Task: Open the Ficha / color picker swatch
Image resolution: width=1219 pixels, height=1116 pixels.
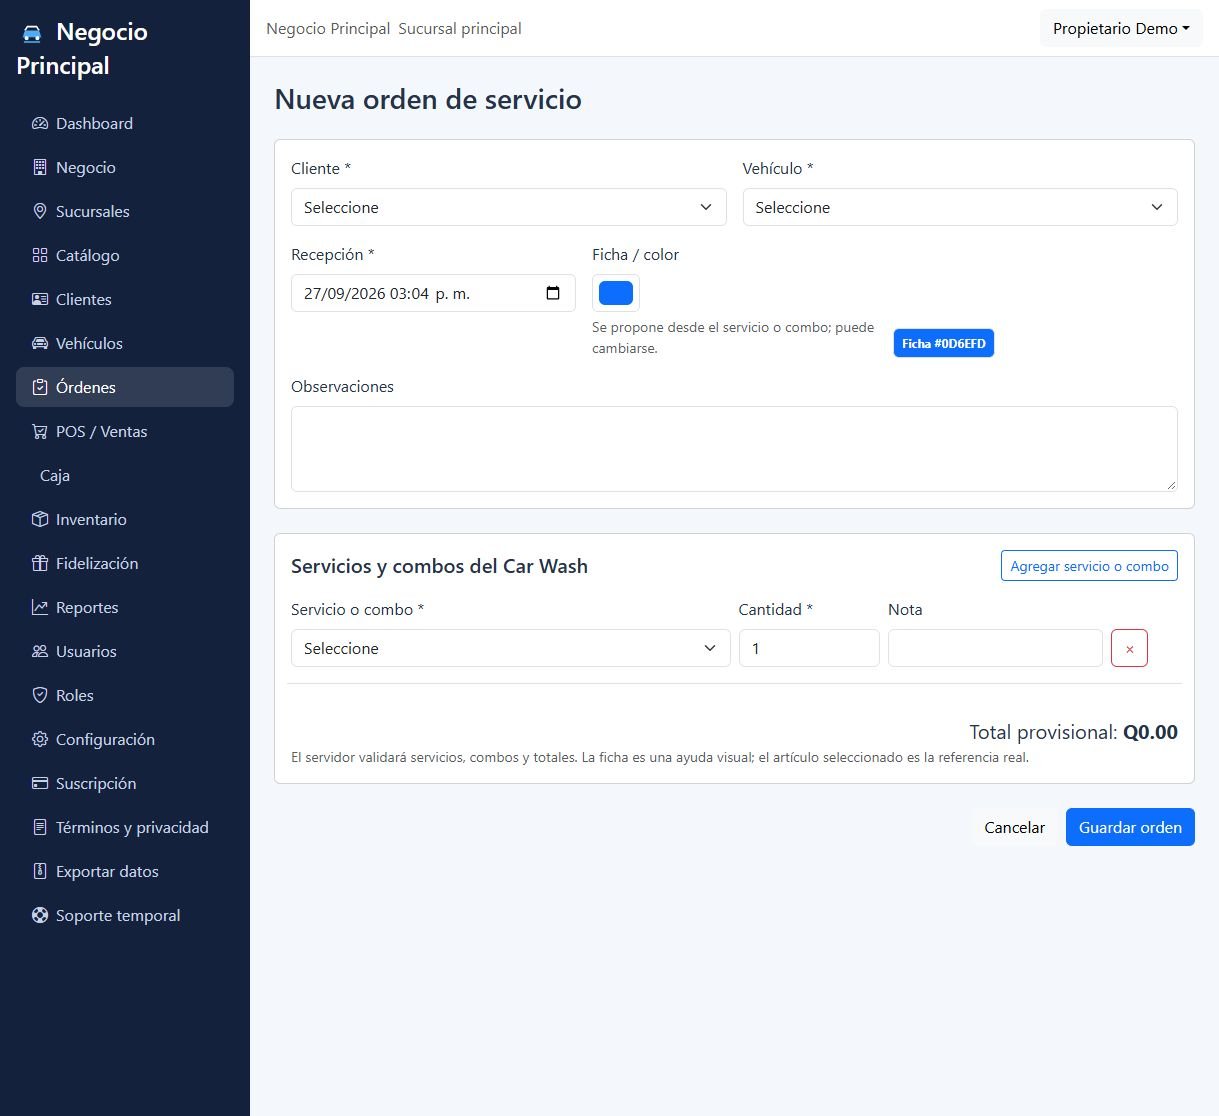Action: [x=616, y=293]
